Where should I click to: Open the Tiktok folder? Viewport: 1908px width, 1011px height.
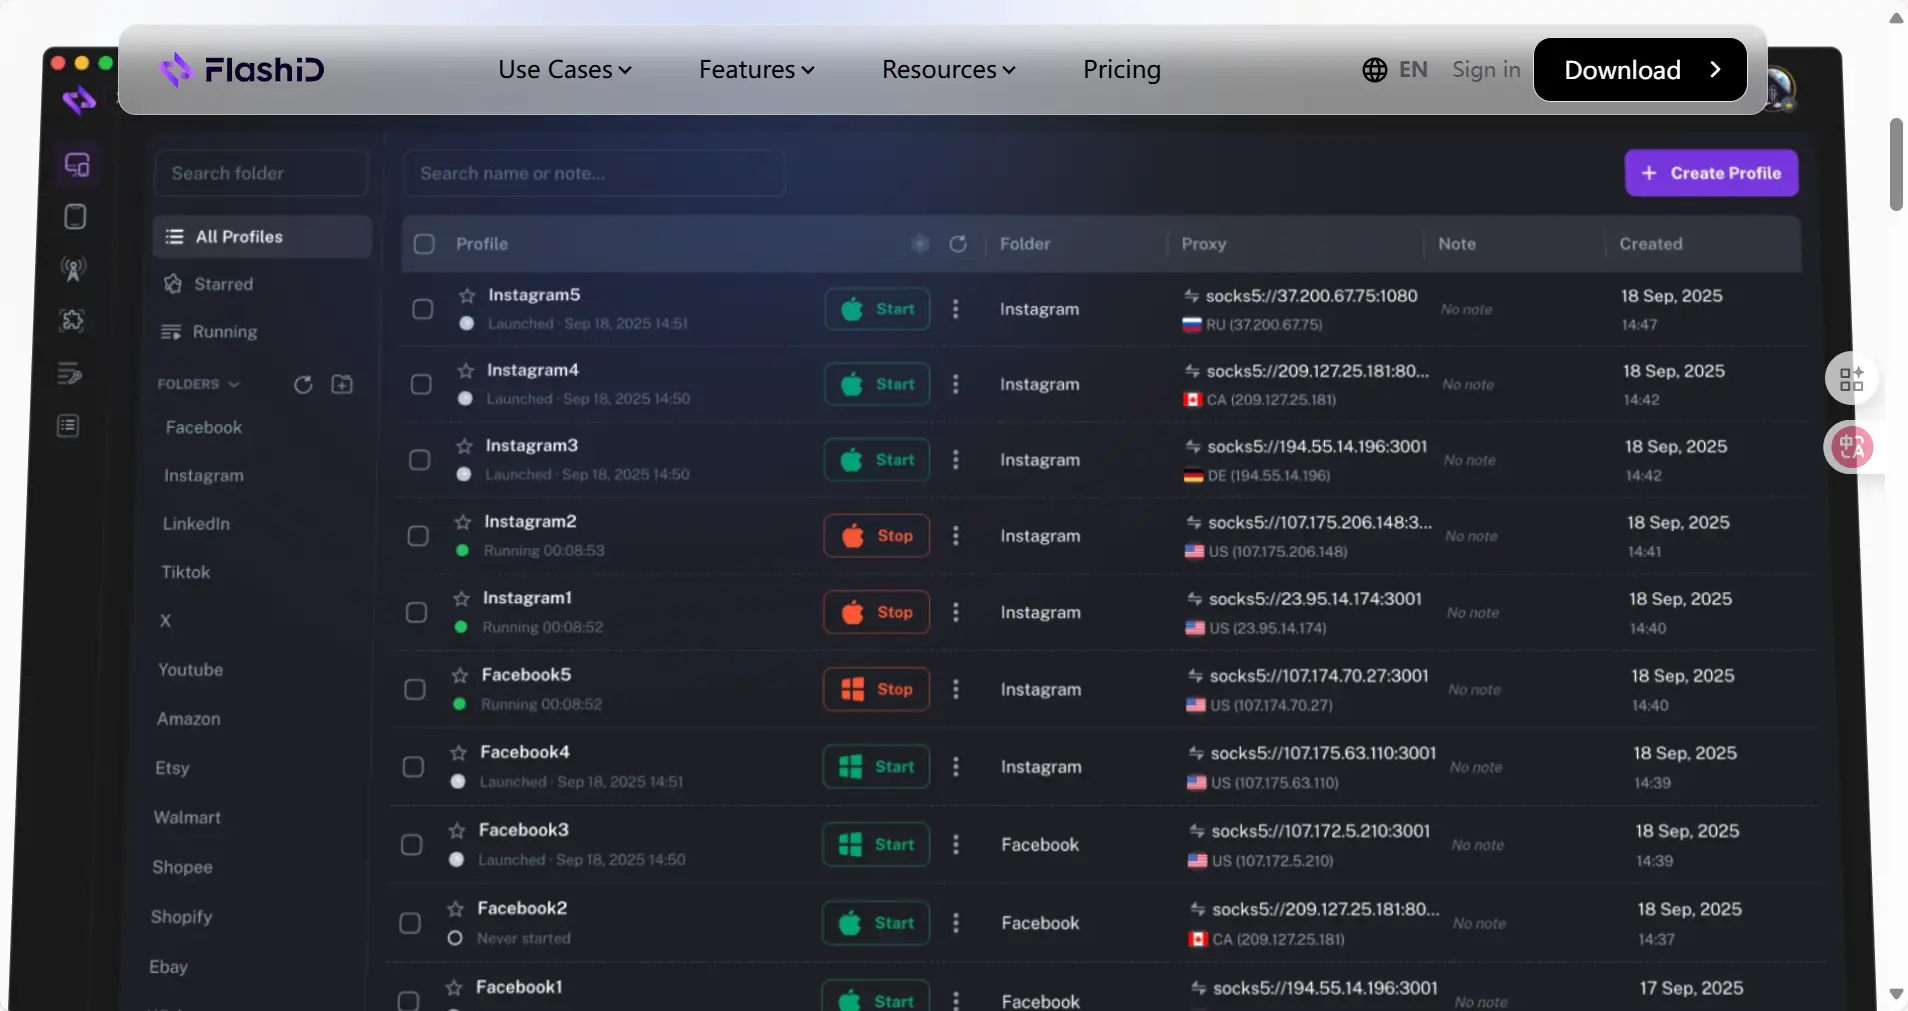click(186, 572)
